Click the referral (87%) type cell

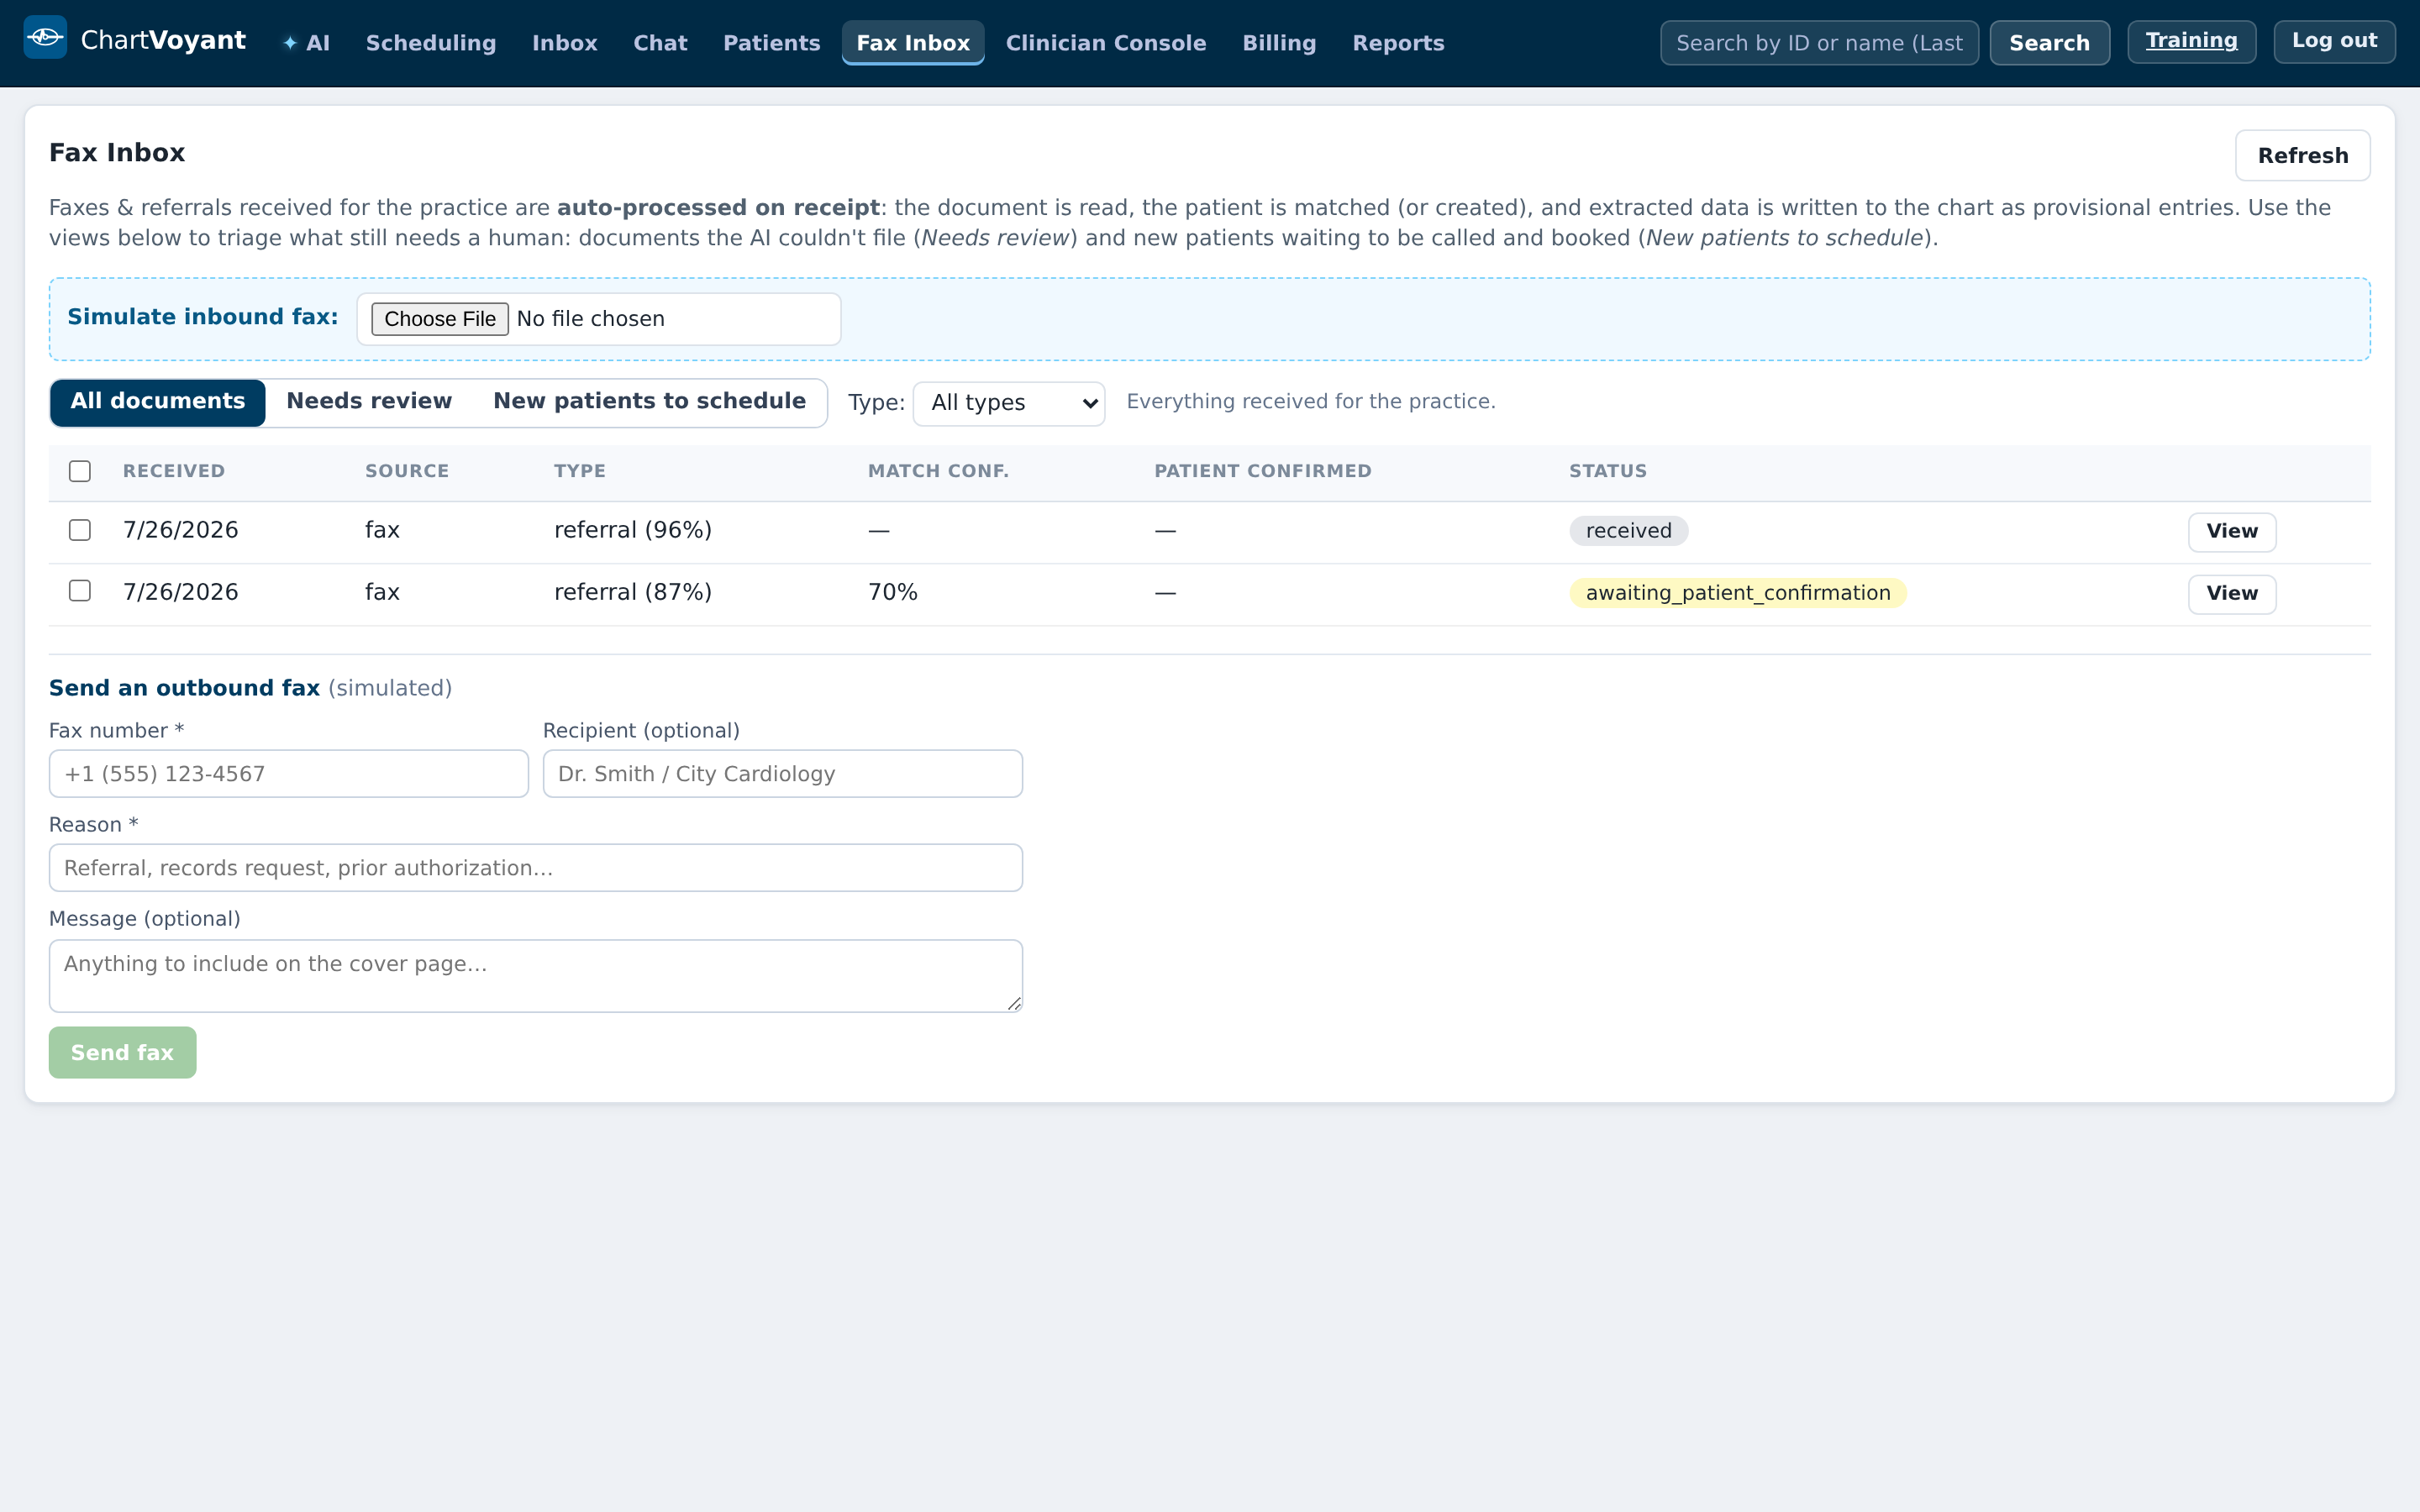click(x=633, y=592)
